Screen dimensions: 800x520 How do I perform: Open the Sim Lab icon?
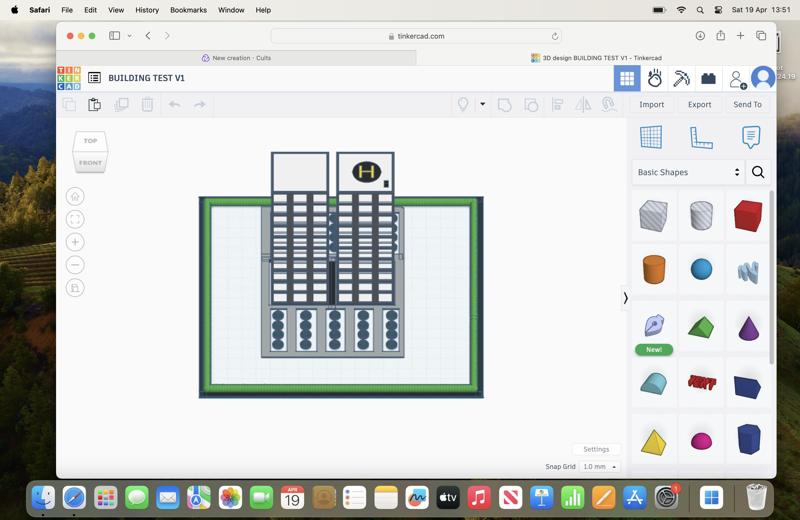[x=655, y=79]
